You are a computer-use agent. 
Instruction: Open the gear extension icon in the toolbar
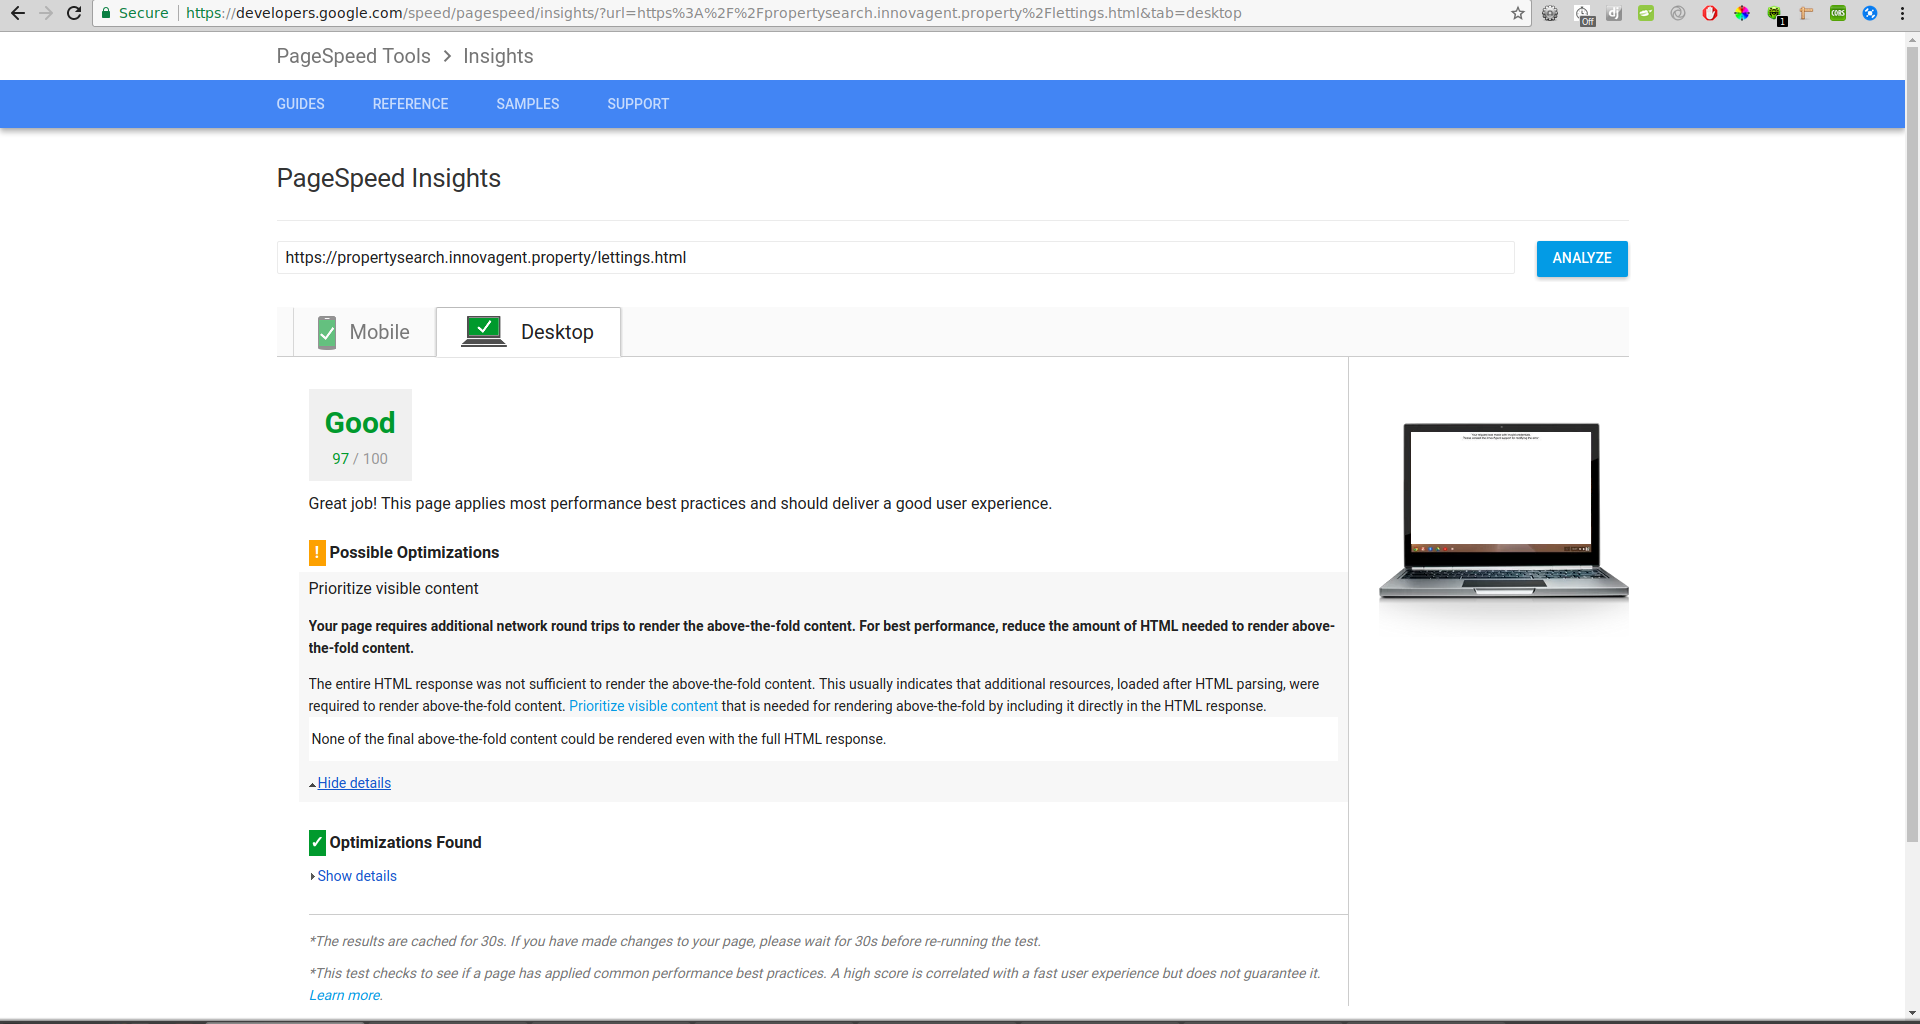click(x=1550, y=13)
